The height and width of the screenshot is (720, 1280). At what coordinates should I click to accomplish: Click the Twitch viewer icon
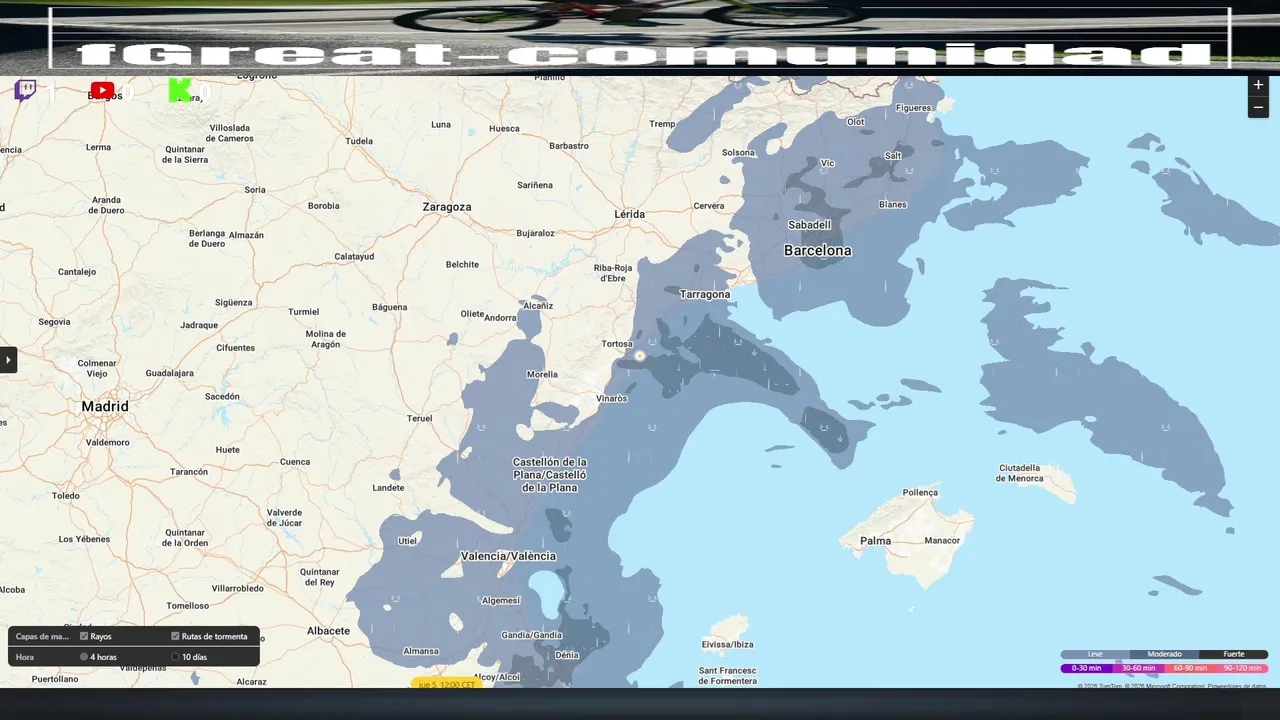click(25, 91)
